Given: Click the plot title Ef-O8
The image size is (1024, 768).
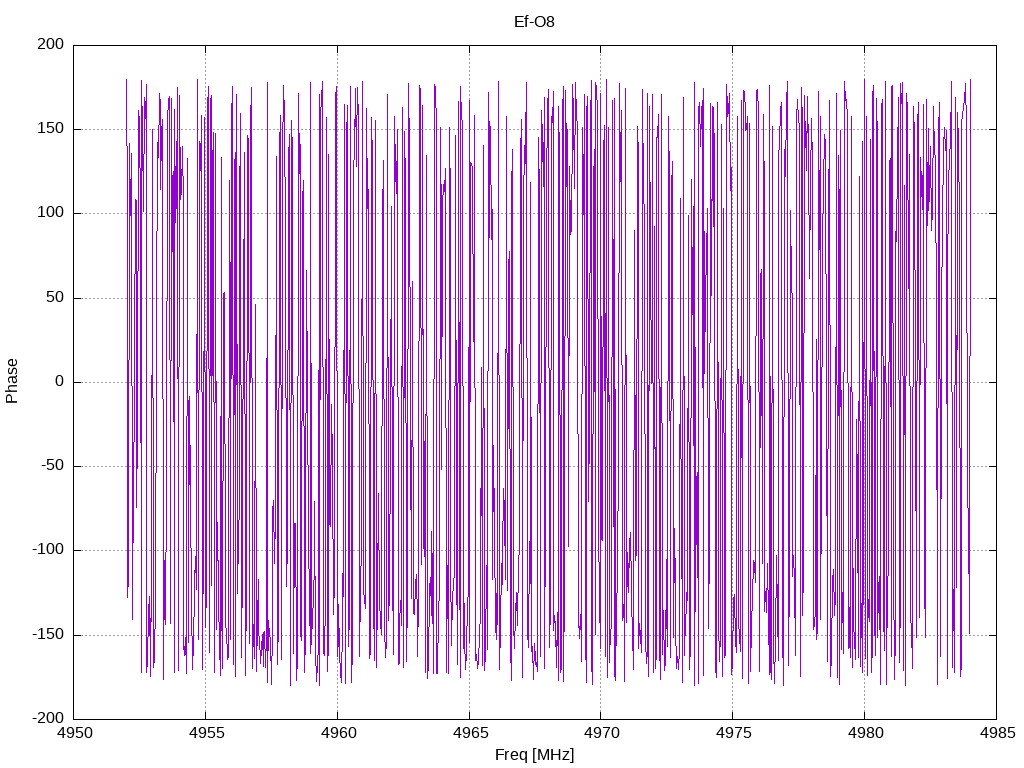Looking at the screenshot, I should 534,22.
